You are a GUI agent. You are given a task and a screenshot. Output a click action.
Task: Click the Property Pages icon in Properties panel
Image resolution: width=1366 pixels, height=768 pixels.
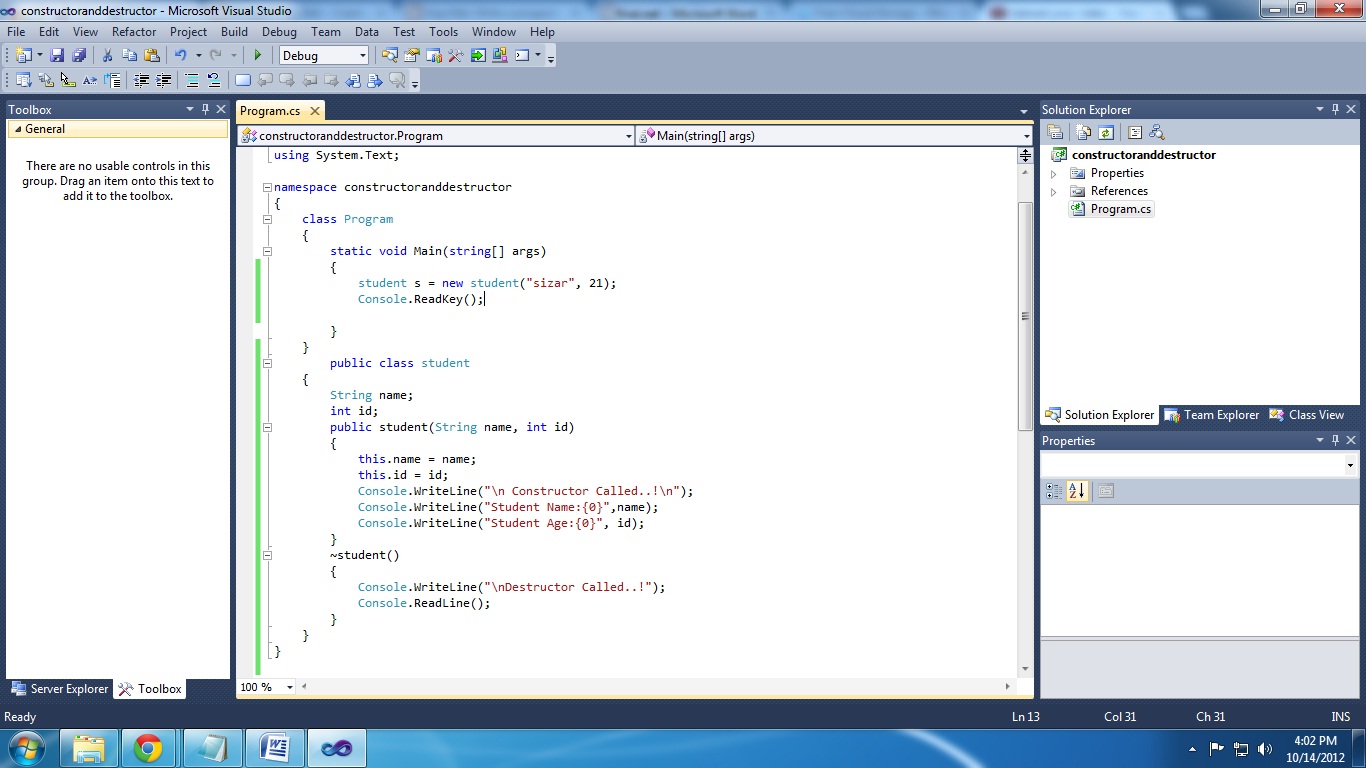(1105, 491)
